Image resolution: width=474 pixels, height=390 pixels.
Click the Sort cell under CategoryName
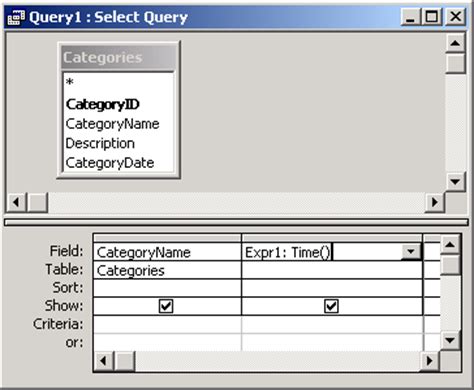[x=167, y=288]
